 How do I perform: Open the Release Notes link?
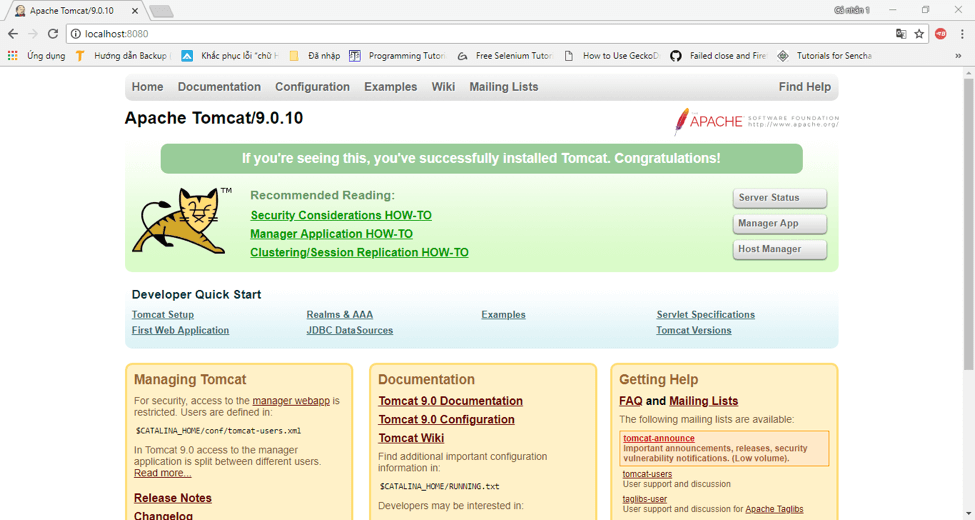173,498
